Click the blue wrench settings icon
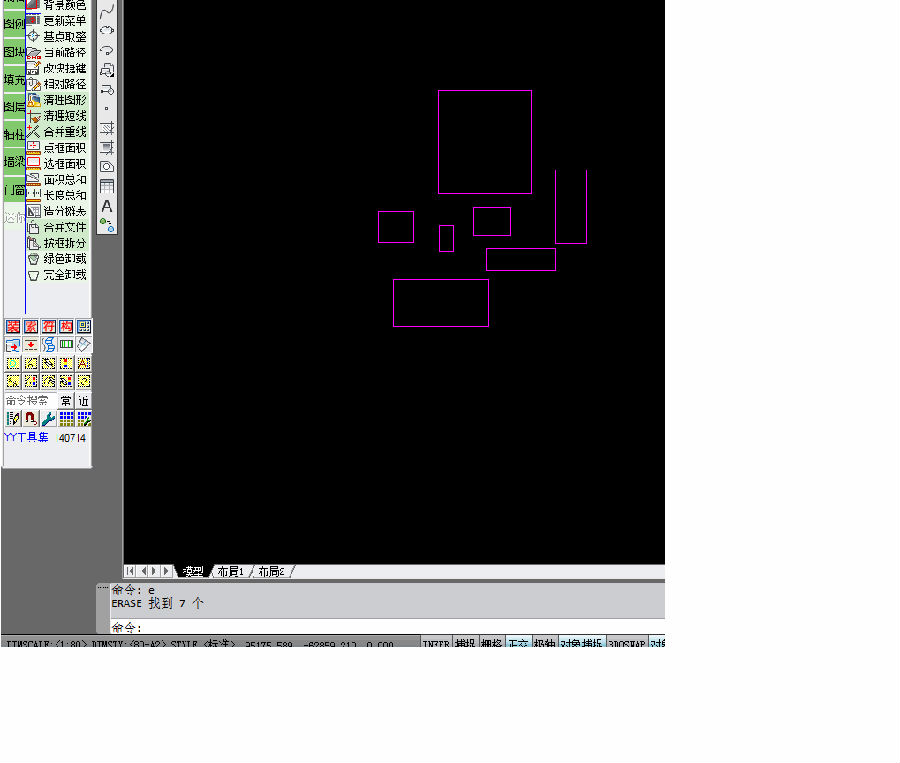Image resolution: width=900 pixels, height=763 pixels. pos(49,419)
